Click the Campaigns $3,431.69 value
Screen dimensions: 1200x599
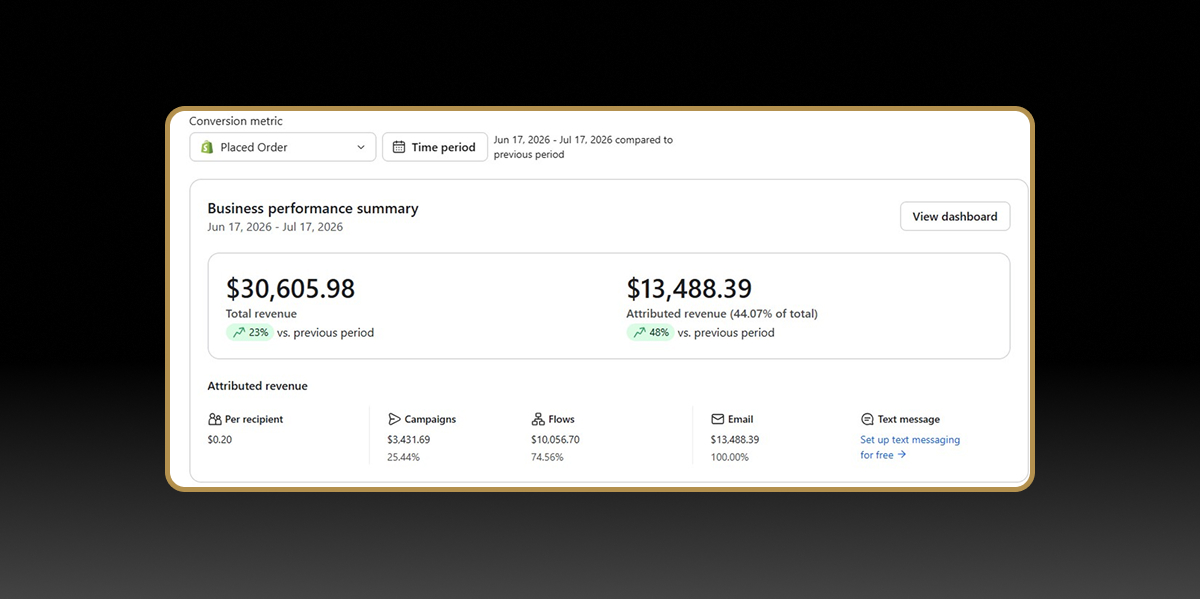409,439
